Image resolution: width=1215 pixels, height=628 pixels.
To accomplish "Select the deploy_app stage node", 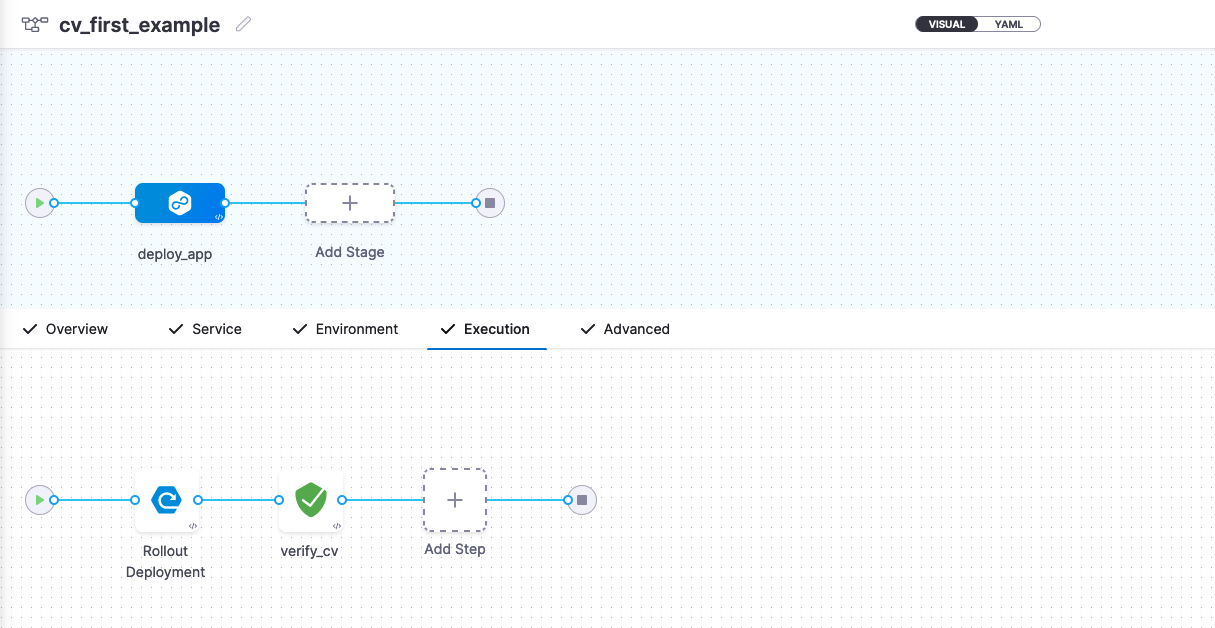I will tap(180, 203).
